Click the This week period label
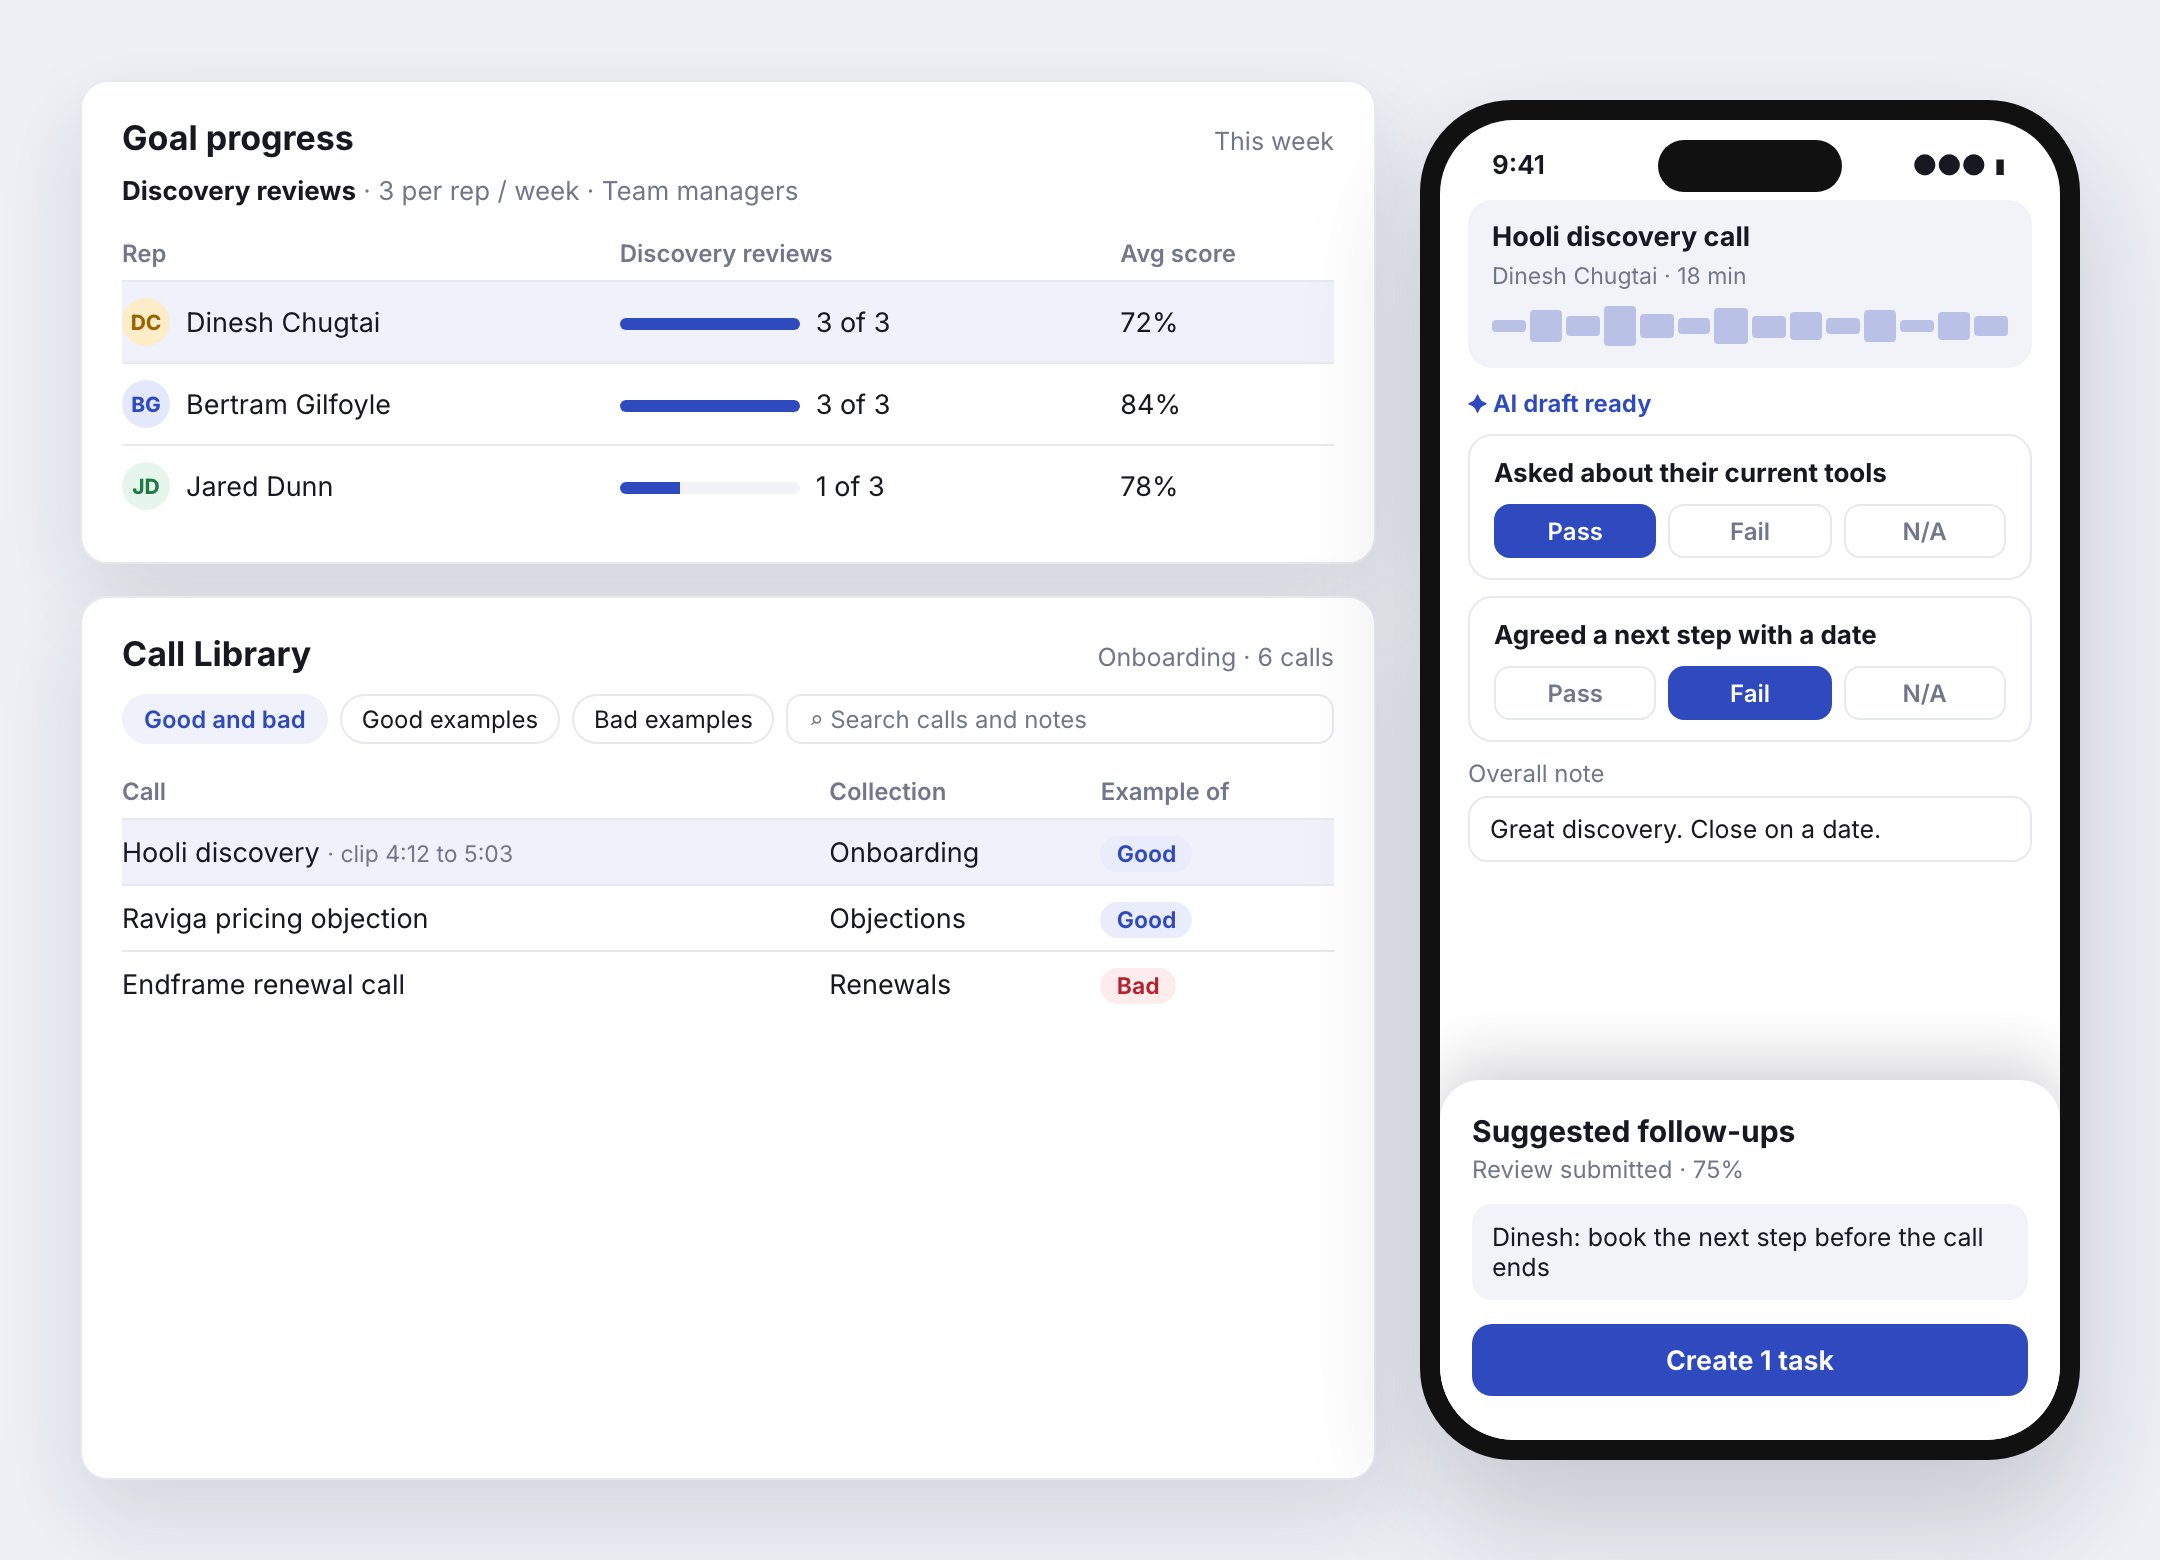2160x1560 pixels. click(1273, 141)
